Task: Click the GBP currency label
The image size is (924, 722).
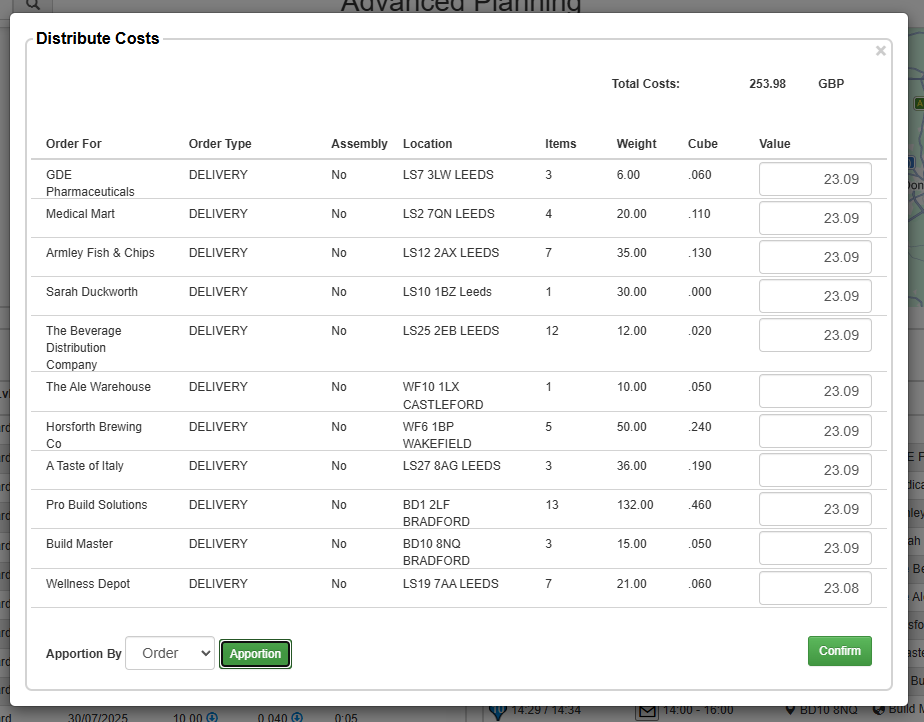Action: pyautogui.click(x=831, y=84)
